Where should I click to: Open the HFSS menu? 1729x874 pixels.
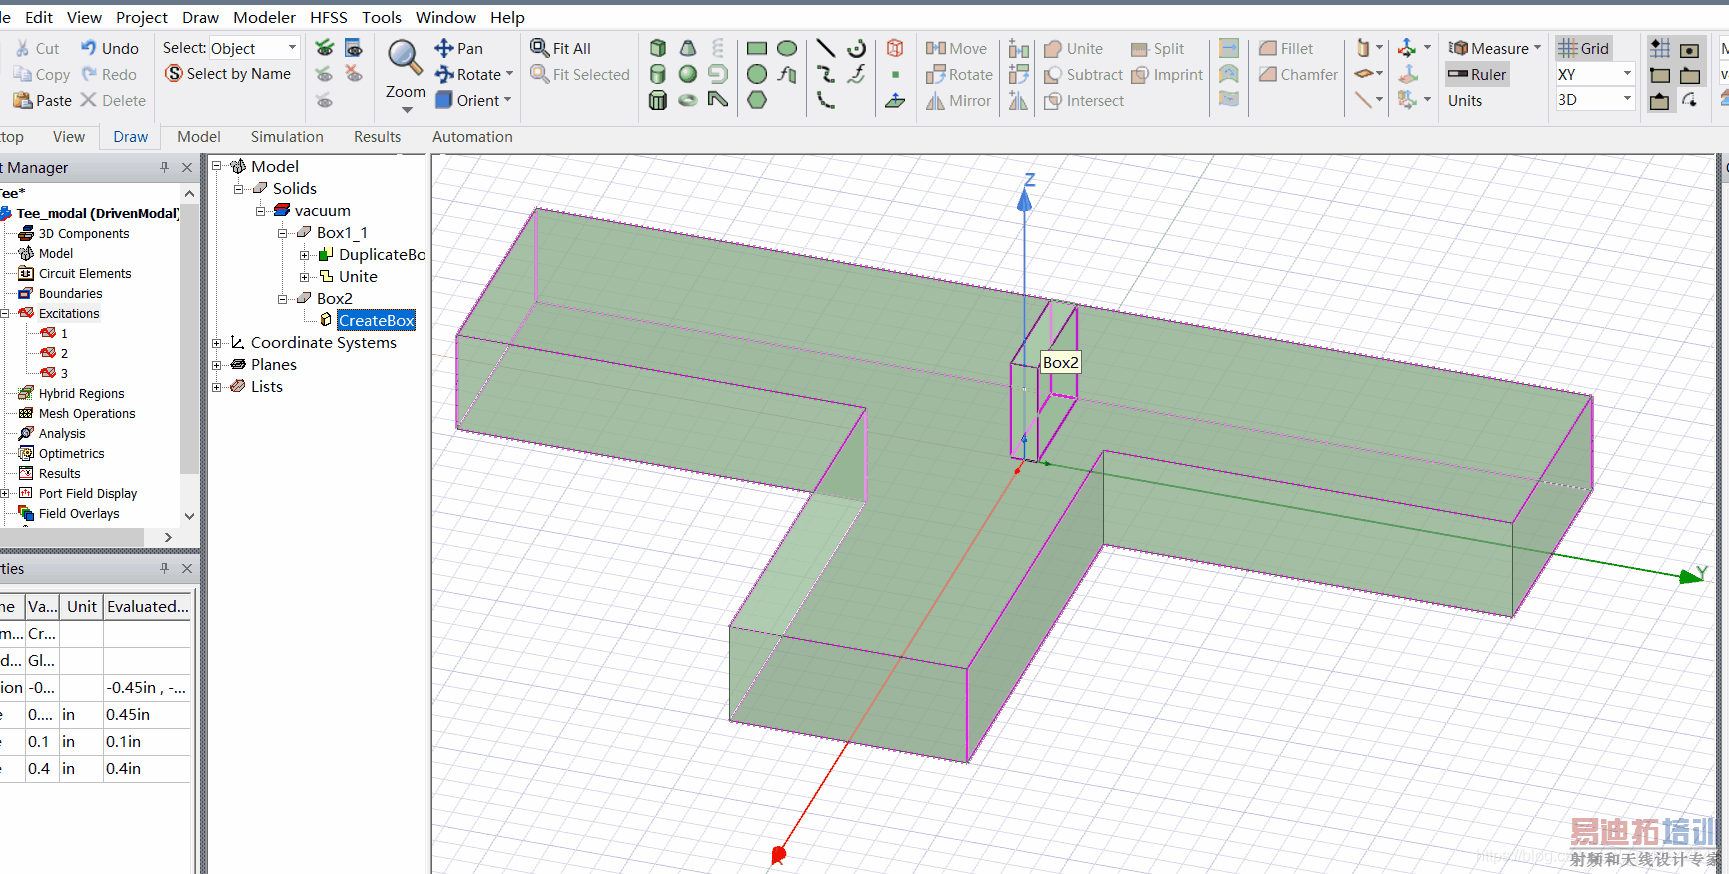point(328,17)
